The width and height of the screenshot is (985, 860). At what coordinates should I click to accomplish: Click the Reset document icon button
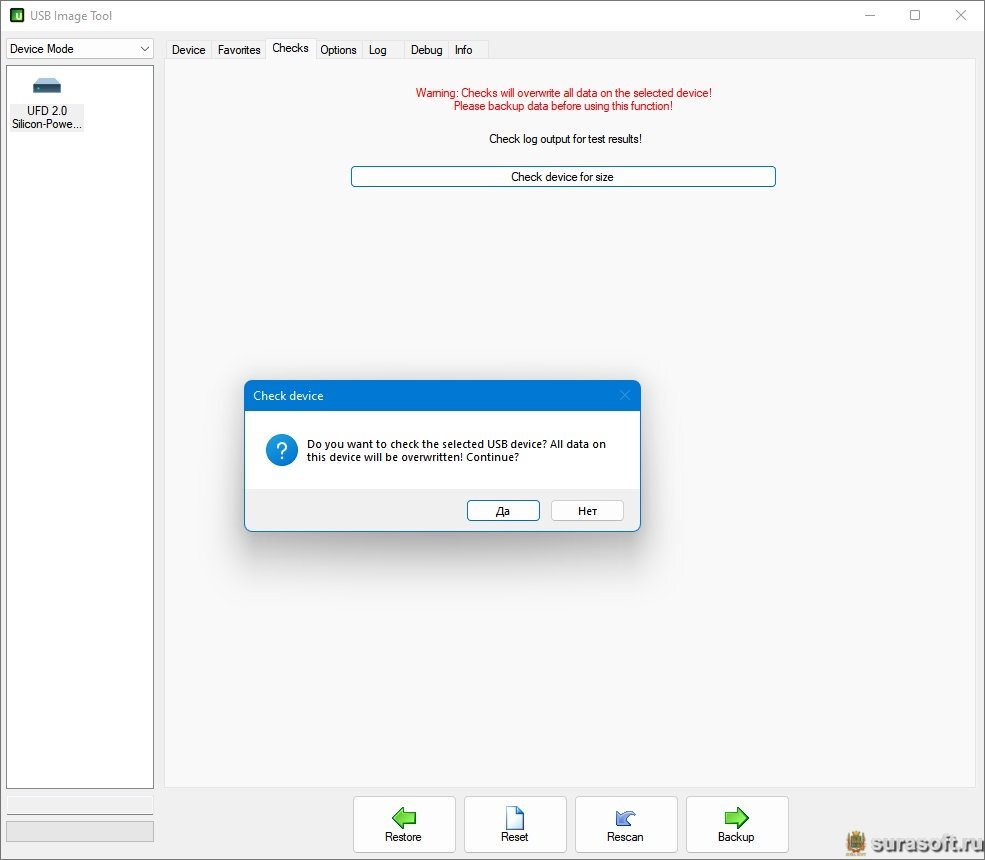(515, 824)
